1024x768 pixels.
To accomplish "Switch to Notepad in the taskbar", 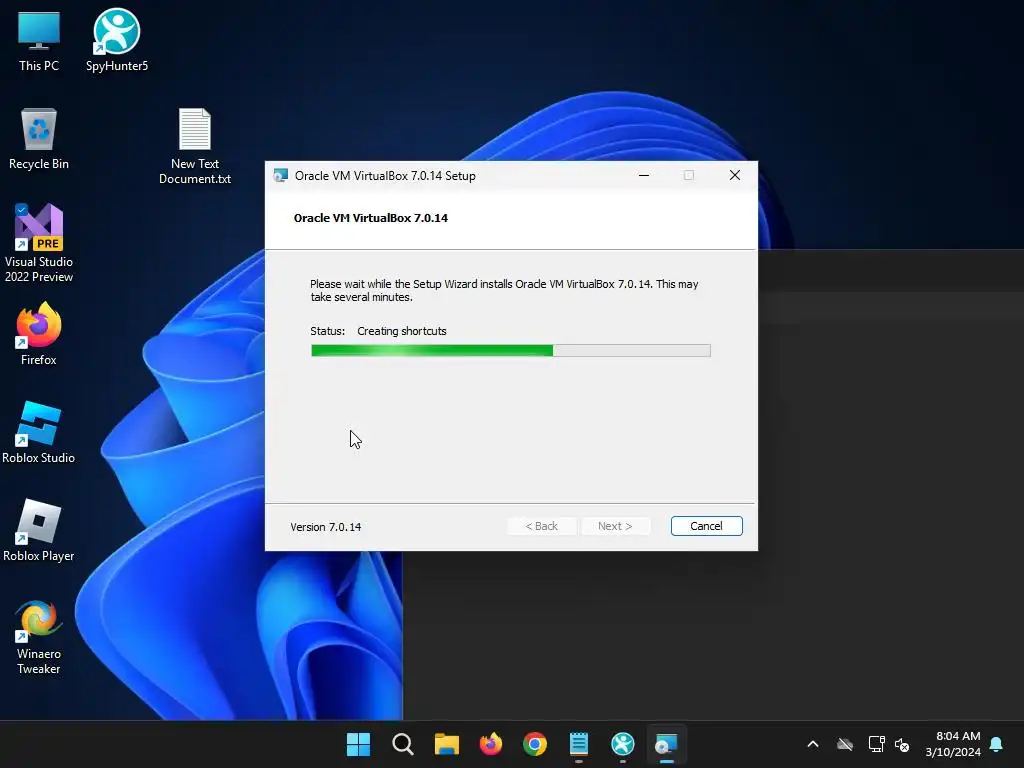I will 579,744.
